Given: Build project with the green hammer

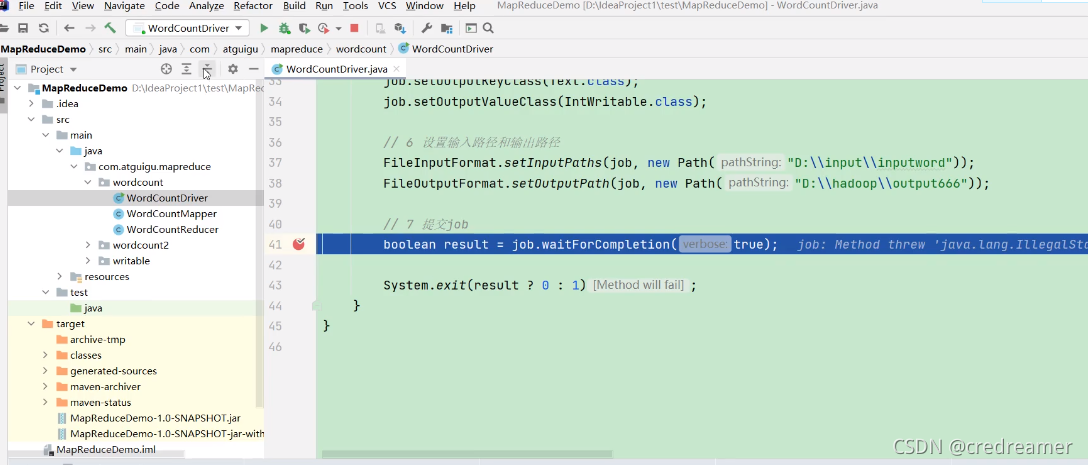Looking at the screenshot, I should click(x=110, y=28).
